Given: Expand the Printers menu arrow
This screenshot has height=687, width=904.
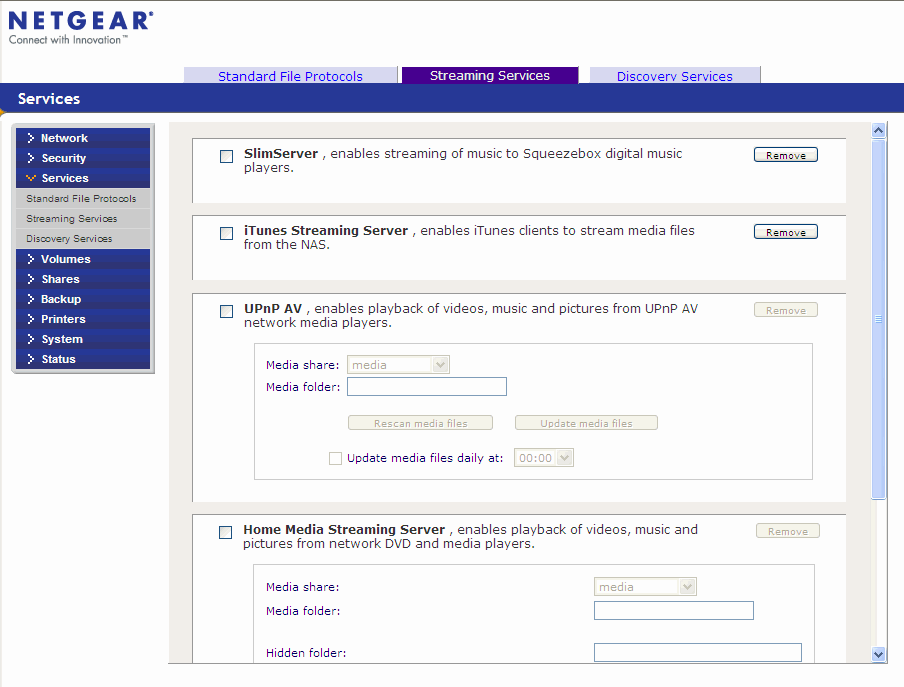Looking at the screenshot, I should point(31,319).
